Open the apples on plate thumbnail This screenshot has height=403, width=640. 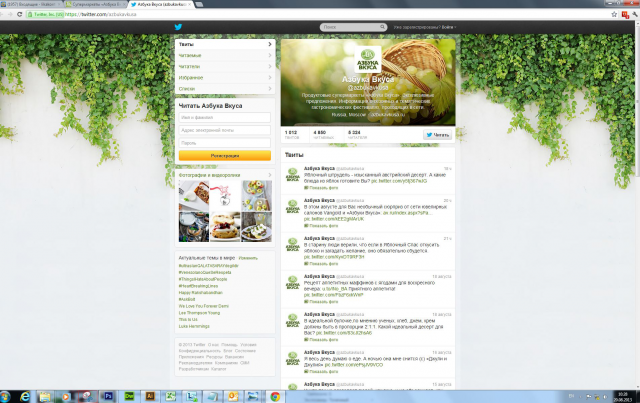pyautogui.click(x=256, y=196)
